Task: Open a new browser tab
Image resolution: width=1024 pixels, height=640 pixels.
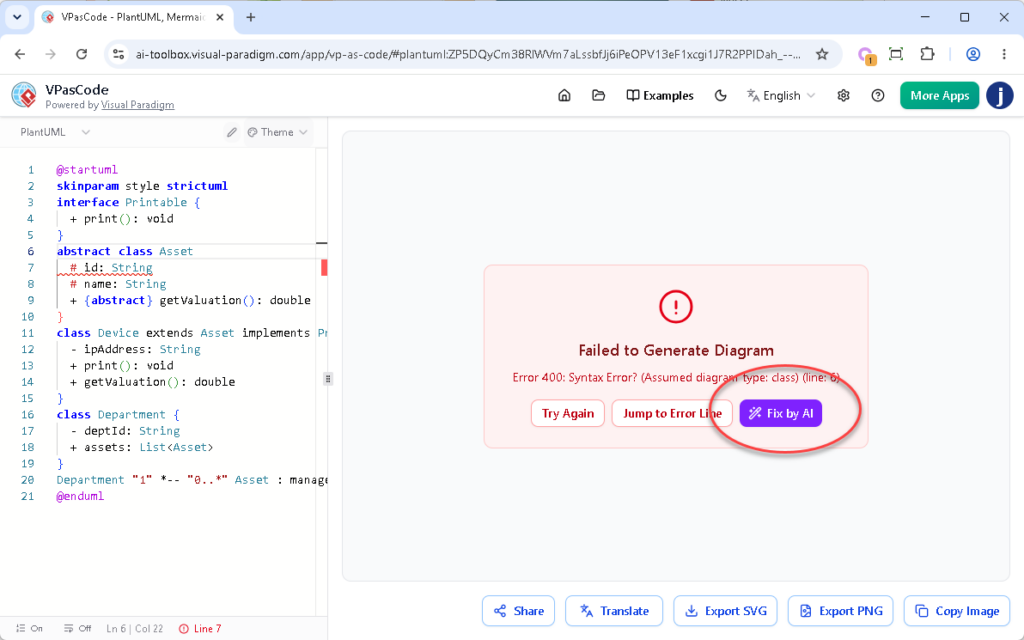Action: [x=251, y=18]
